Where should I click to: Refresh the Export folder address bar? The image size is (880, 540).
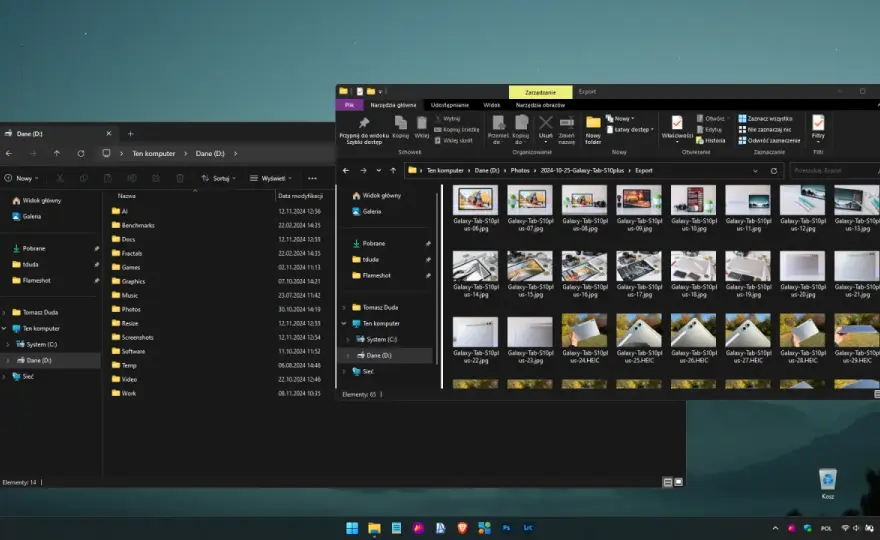point(774,171)
